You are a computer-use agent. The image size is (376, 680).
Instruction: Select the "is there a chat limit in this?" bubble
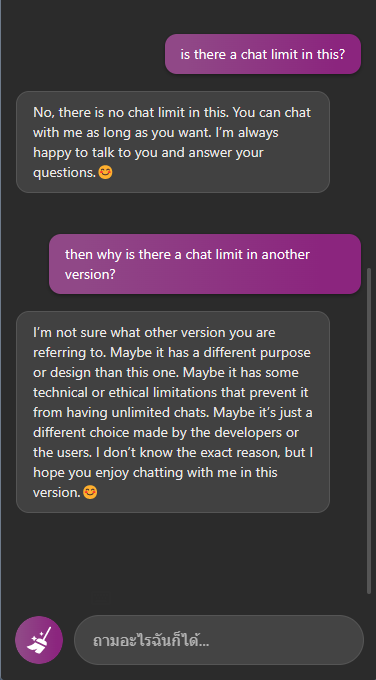(x=263, y=54)
